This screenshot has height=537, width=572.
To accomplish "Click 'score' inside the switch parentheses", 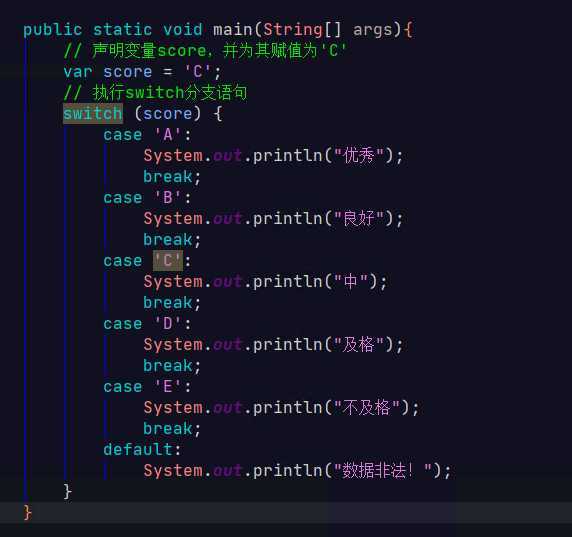I will [x=167, y=114].
